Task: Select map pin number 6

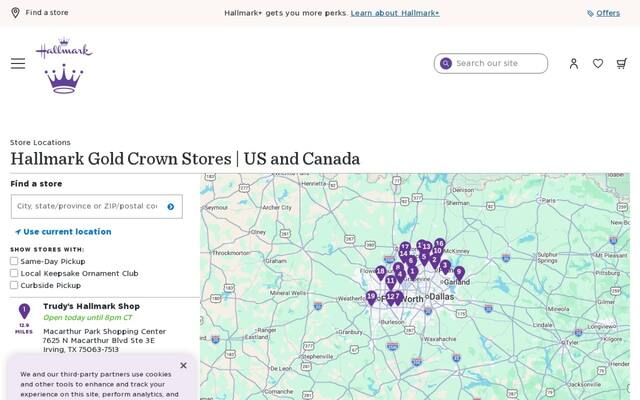Action: click(411, 262)
